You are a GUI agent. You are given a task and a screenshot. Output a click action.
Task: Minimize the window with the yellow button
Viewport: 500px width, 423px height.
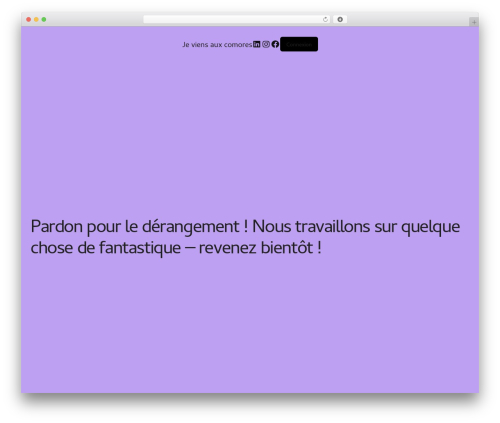click(x=36, y=20)
